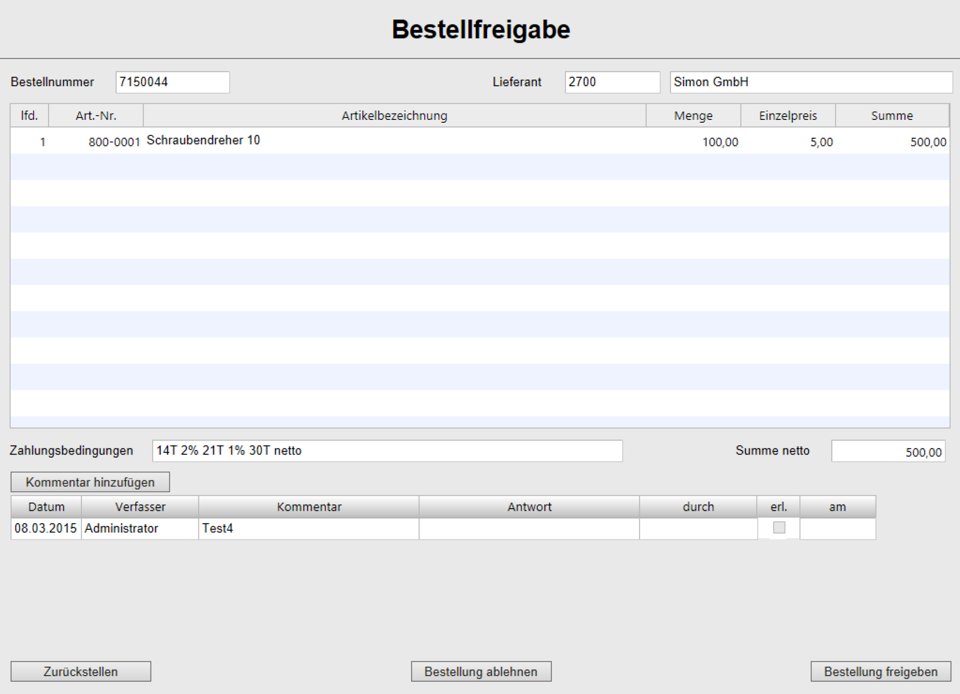Sort by lfd. column header
Screen dimensions: 960x694
coord(29,116)
